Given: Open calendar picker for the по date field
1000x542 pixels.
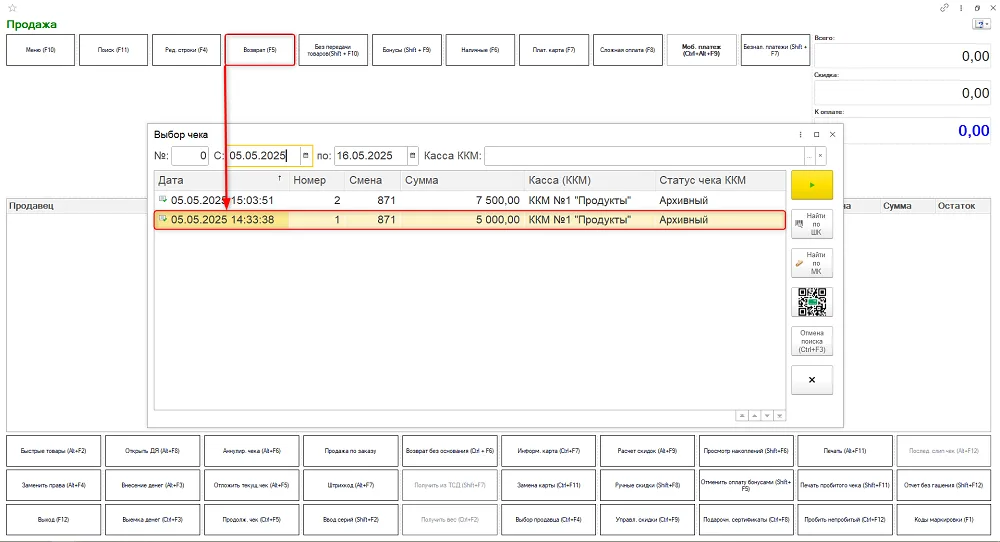Looking at the screenshot, I should (413, 156).
